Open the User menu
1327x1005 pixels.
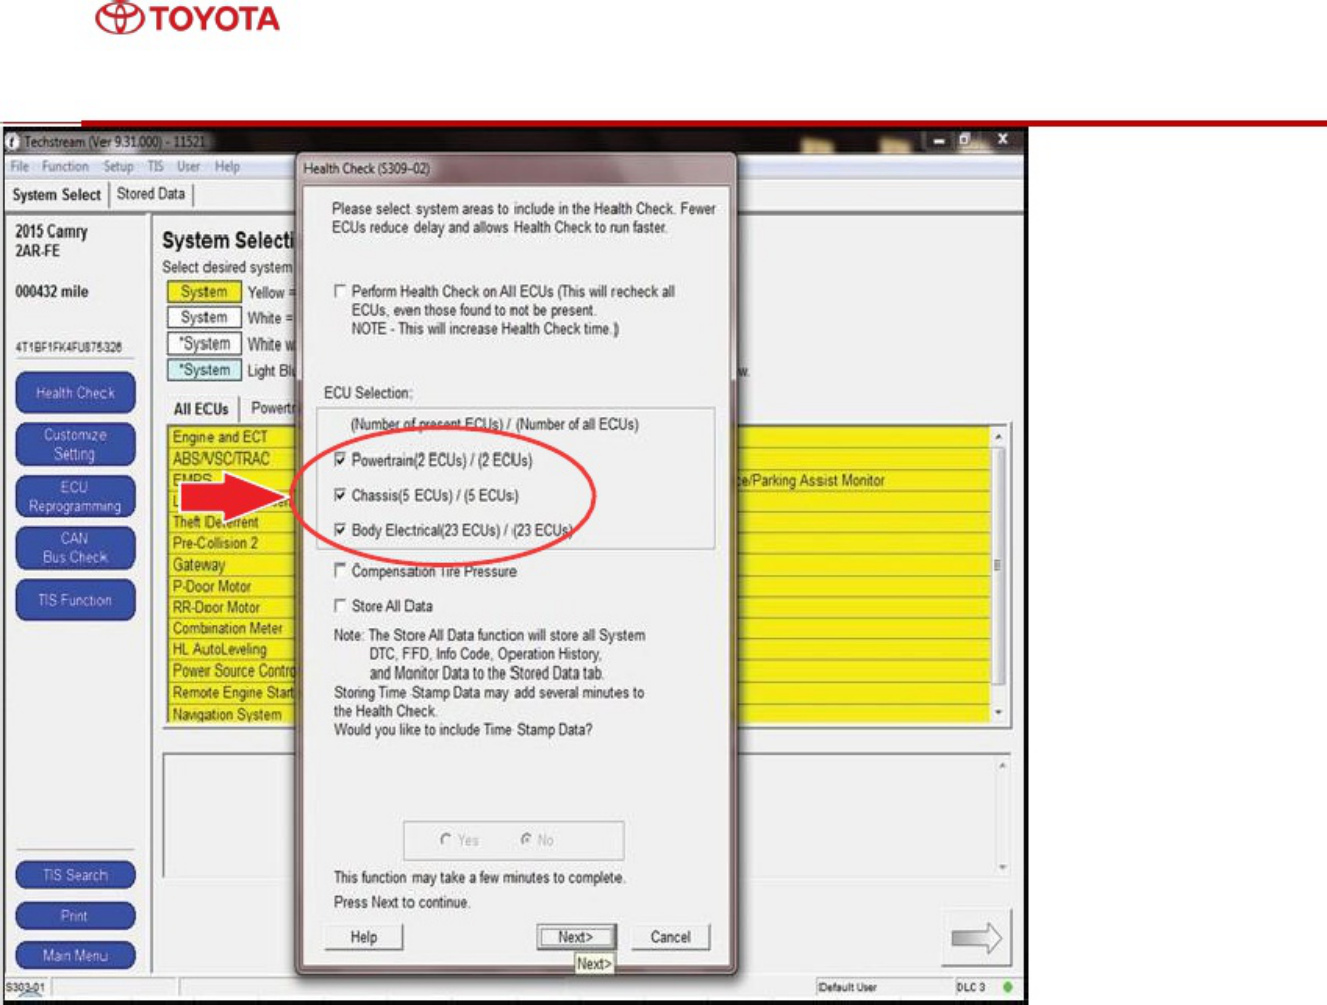[188, 167]
